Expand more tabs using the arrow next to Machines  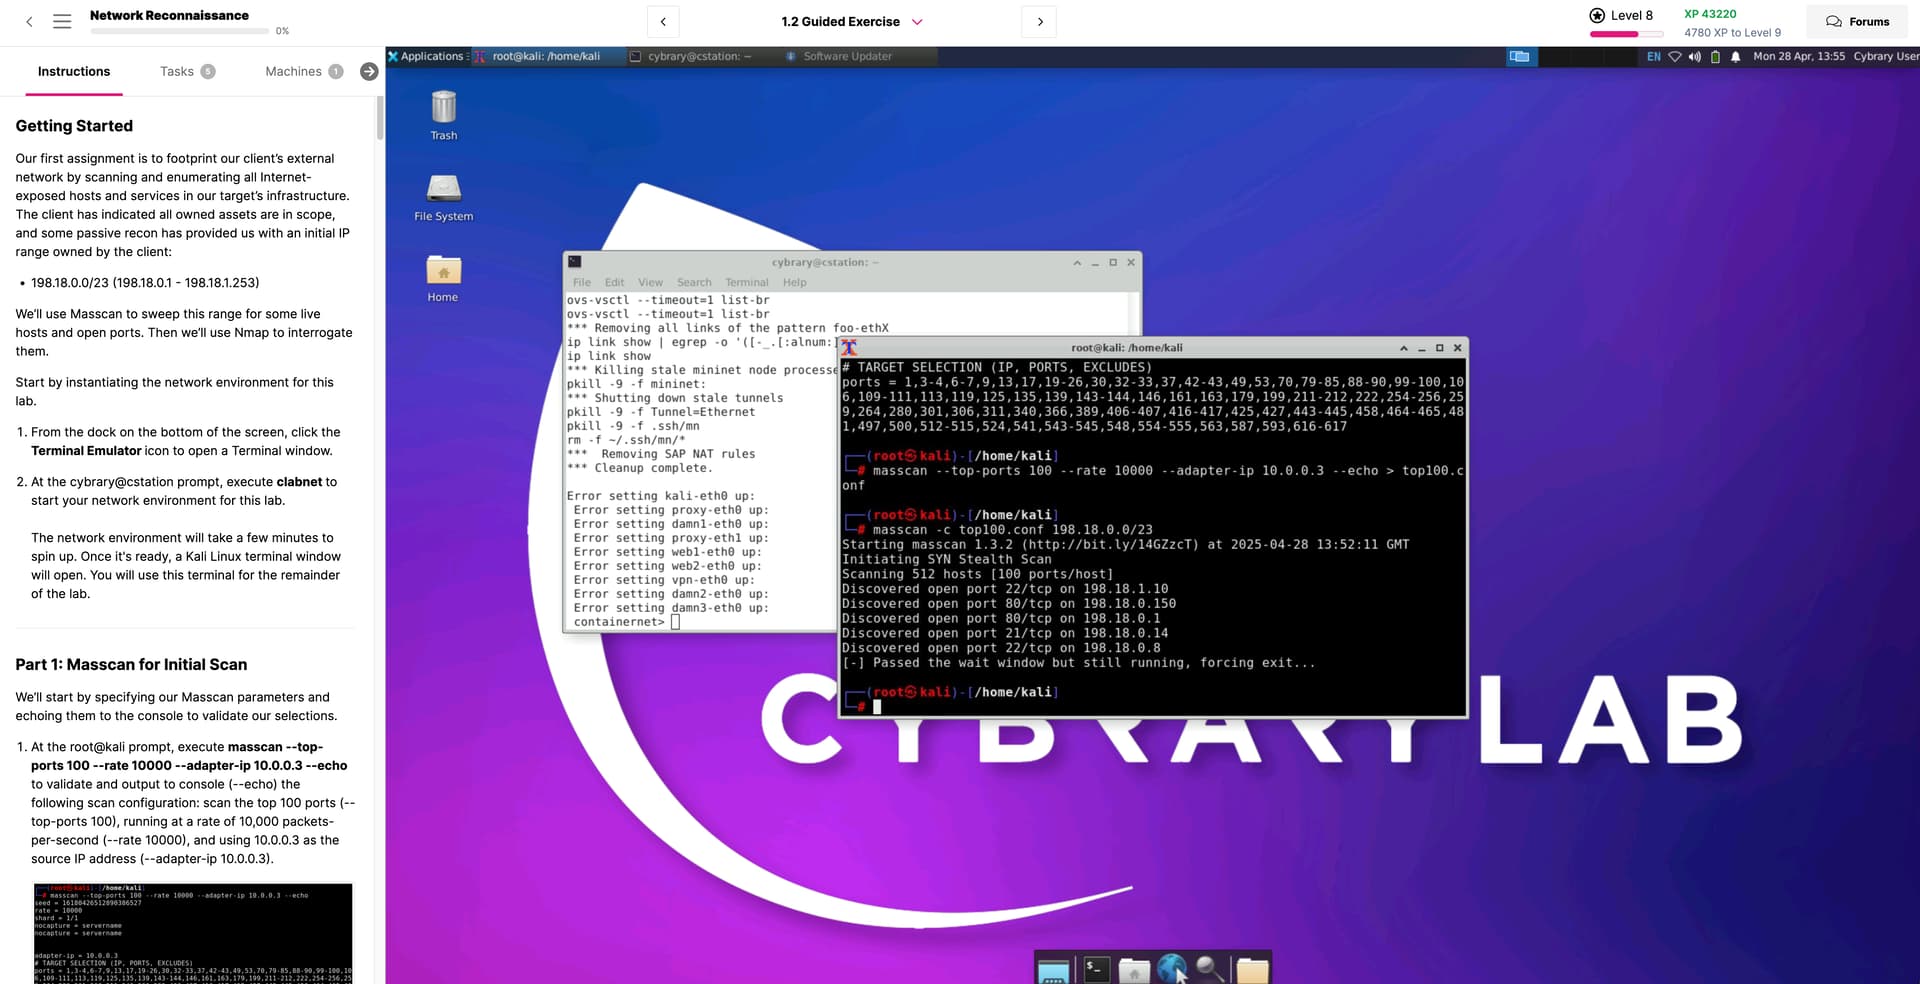click(369, 71)
